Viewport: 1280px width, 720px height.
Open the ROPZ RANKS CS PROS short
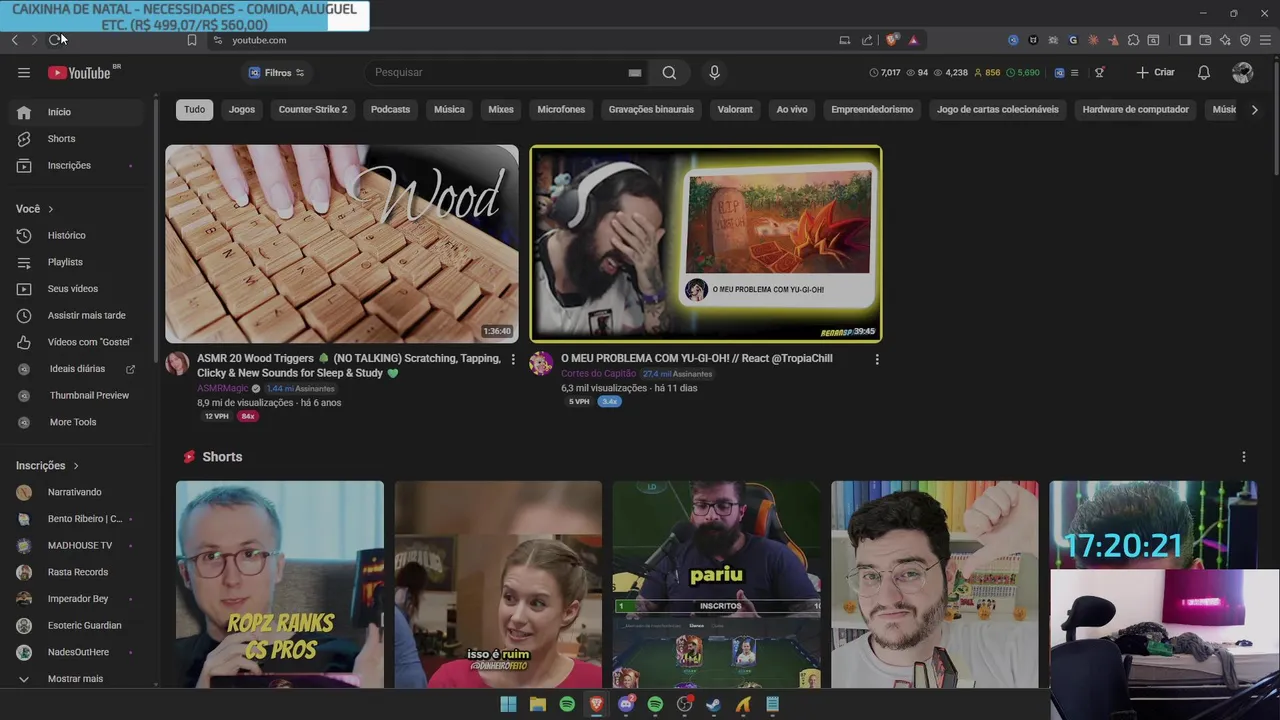pyautogui.click(x=280, y=585)
